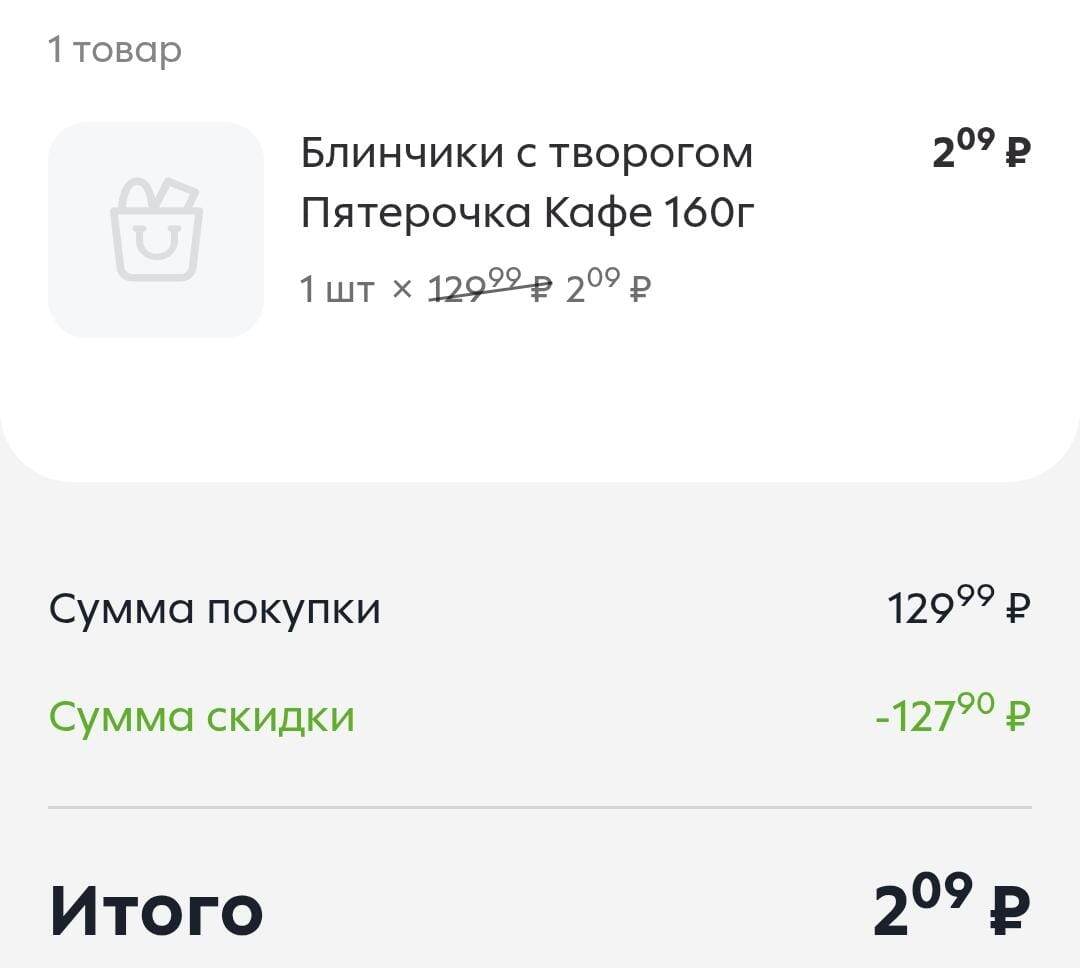
Task: Tap the bold total amount 2.09 ₽
Action: [x=952, y=905]
